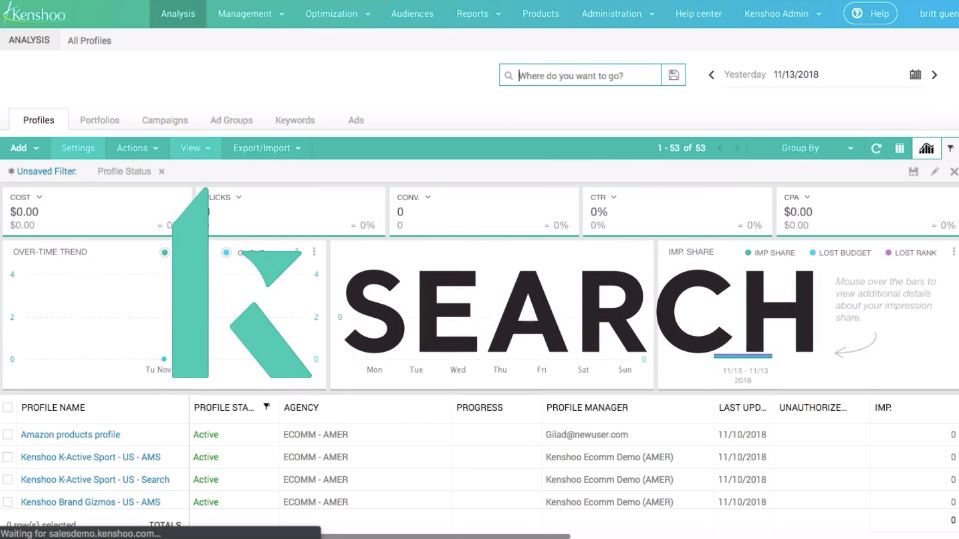Open Kenshoo K-Active Sport - US - AMS link
The image size is (959, 539).
(x=91, y=457)
